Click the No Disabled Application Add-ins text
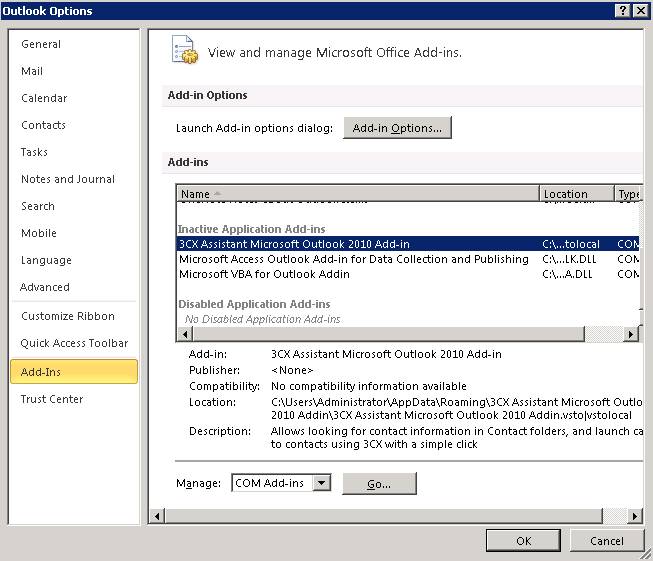The height and width of the screenshot is (561, 653). click(262, 319)
